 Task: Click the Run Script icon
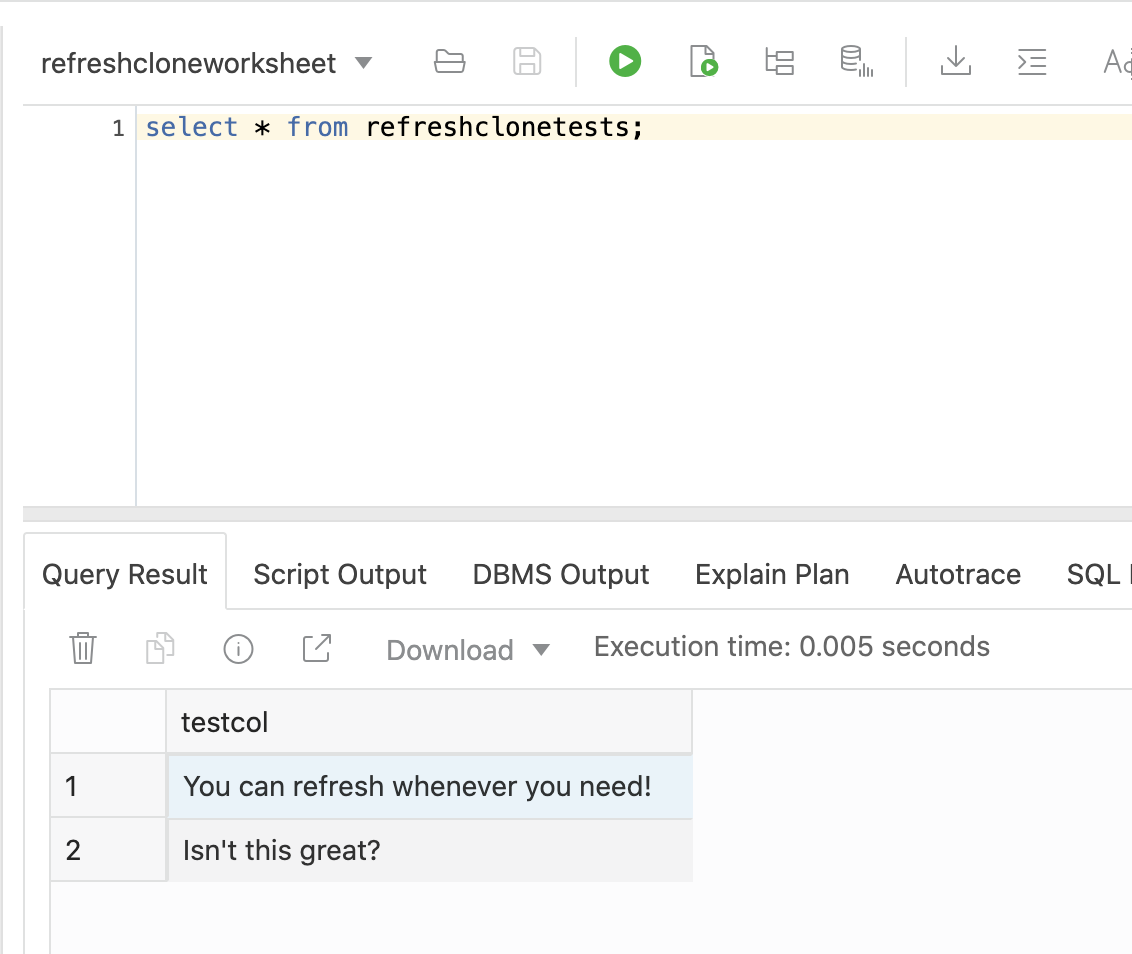[703, 62]
